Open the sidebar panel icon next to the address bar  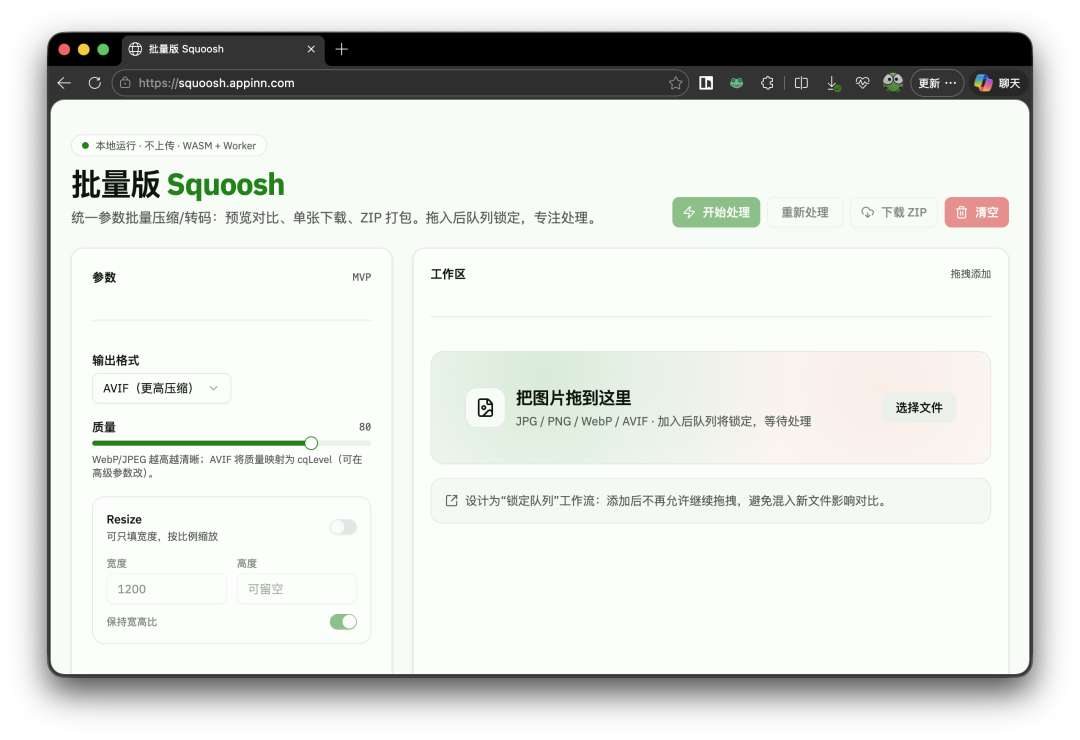click(706, 83)
